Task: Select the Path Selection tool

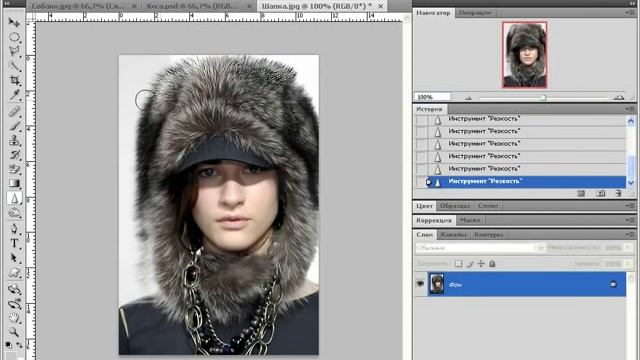Action: click(14, 258)
